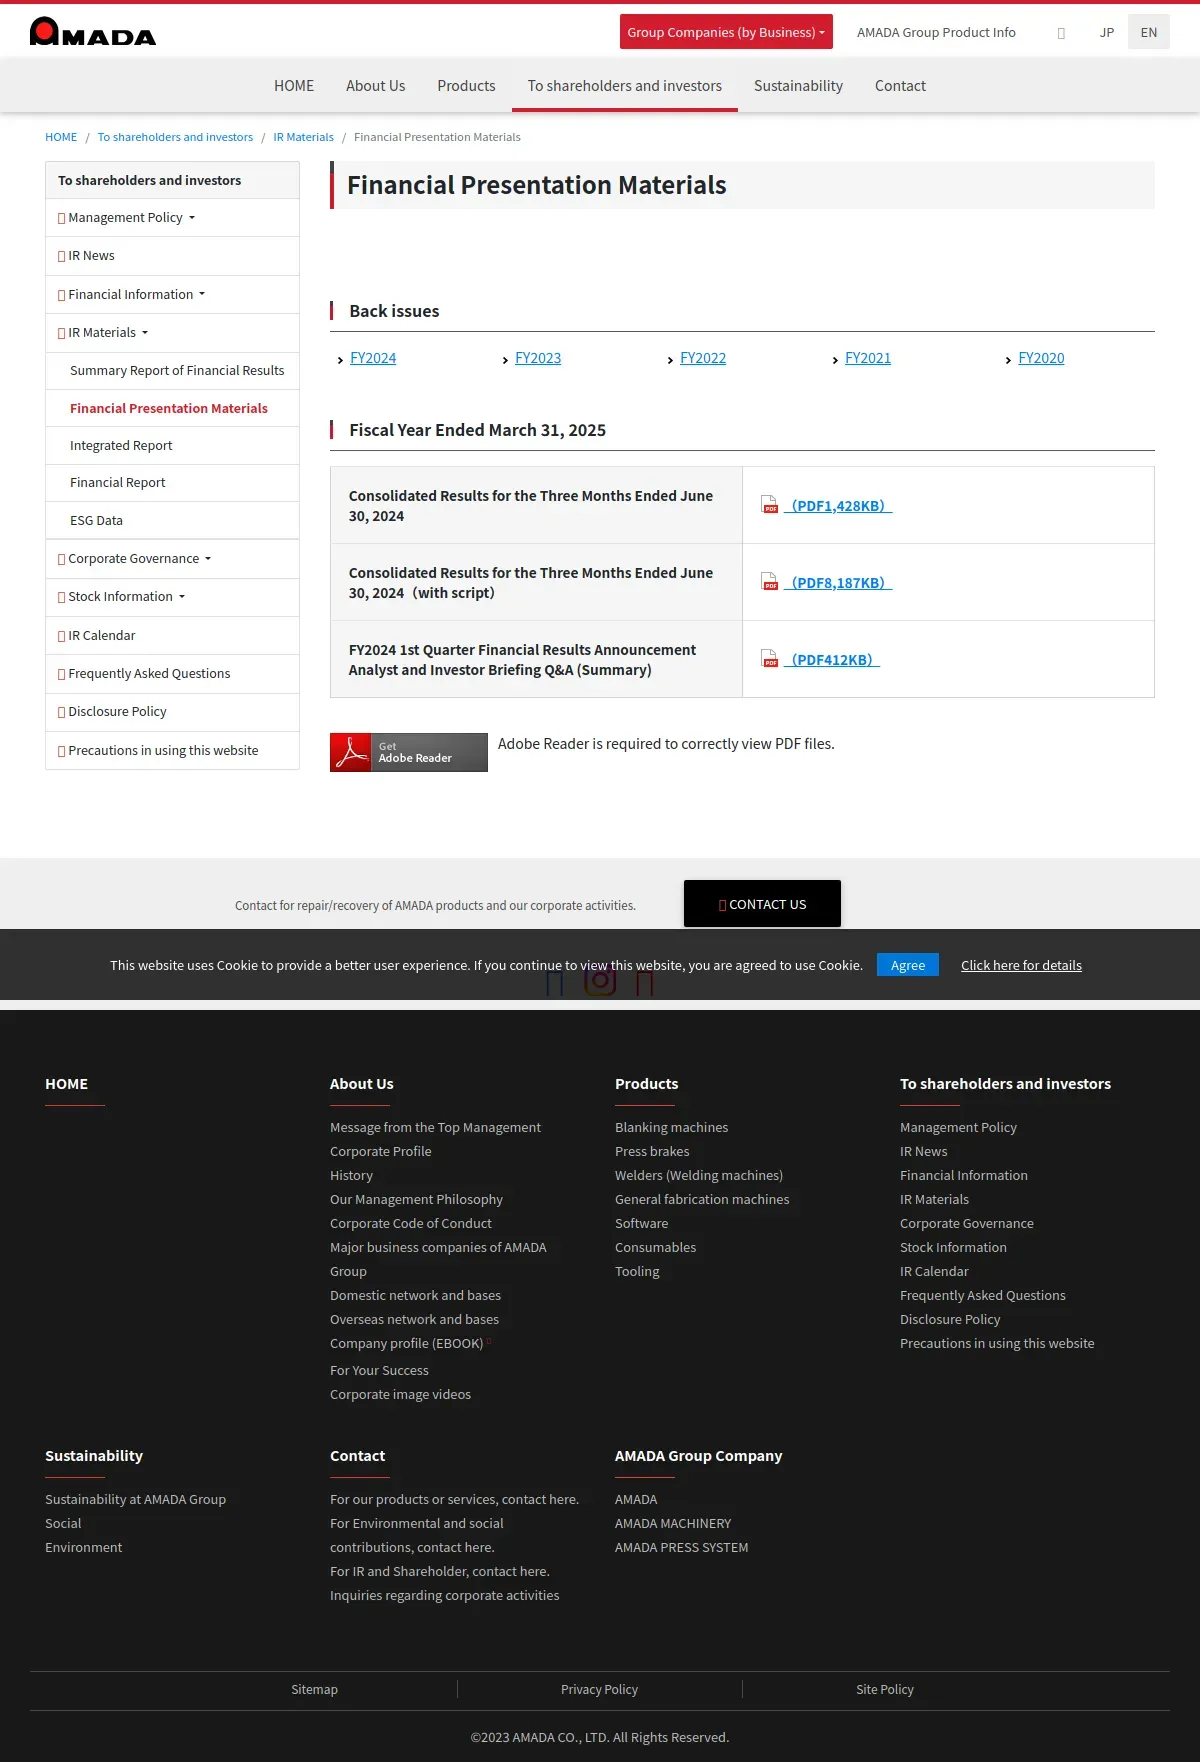Click the search icon beside JP
Screen dimensions: 1200x1762
1061,33
